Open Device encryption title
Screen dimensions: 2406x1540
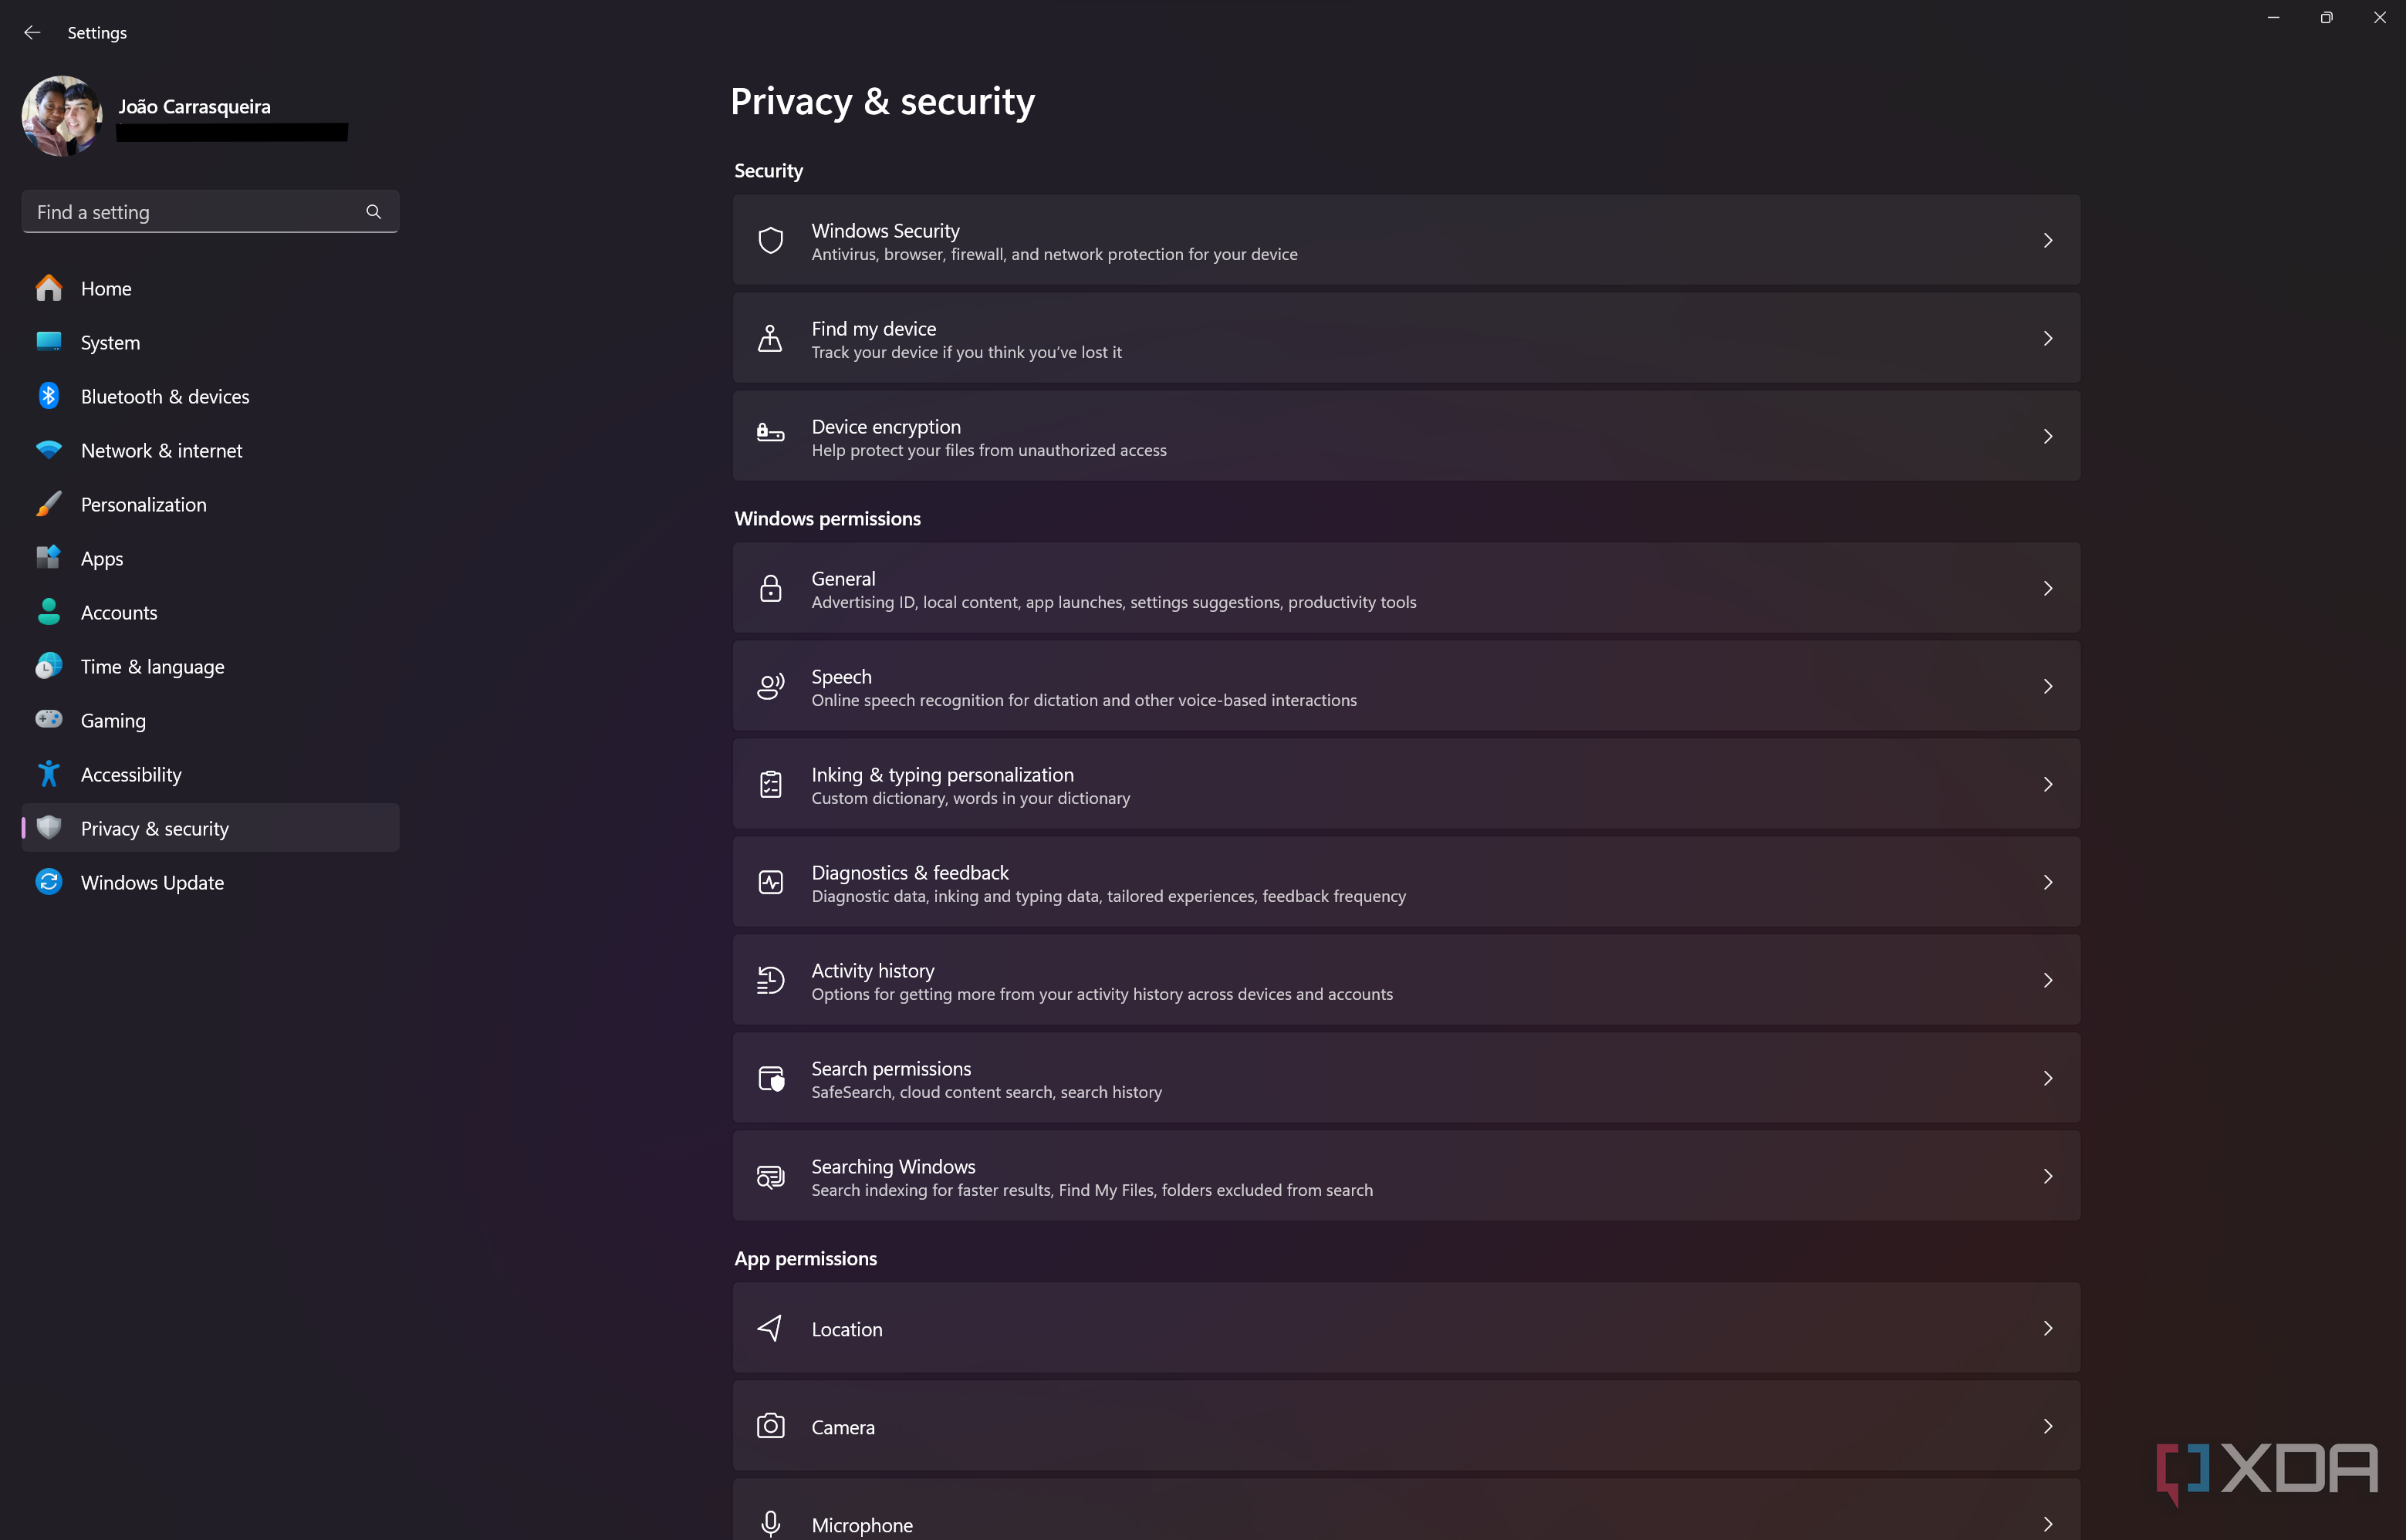point(886,426)
